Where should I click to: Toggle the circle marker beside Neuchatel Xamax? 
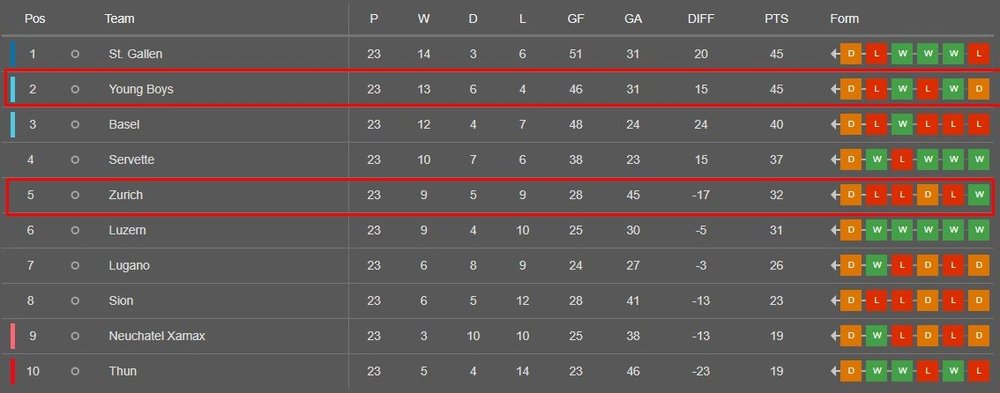click(x=75, y=336)
